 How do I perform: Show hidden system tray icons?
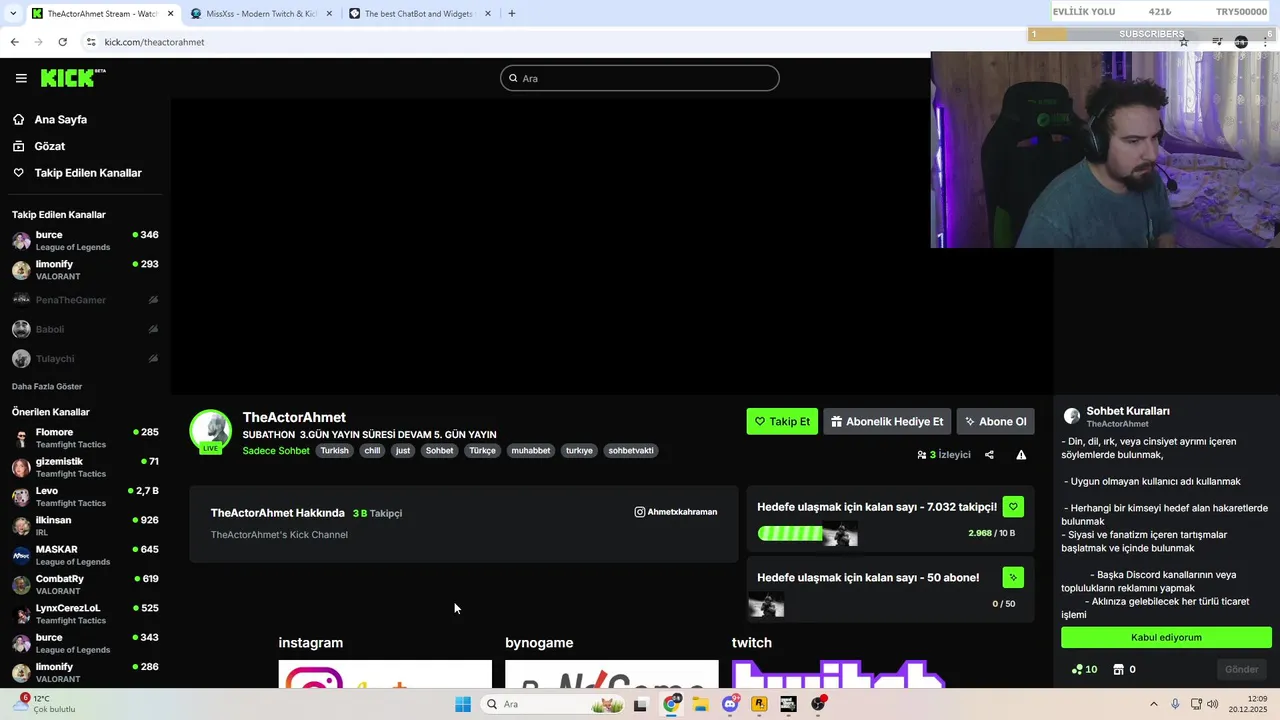[1153, 704]
